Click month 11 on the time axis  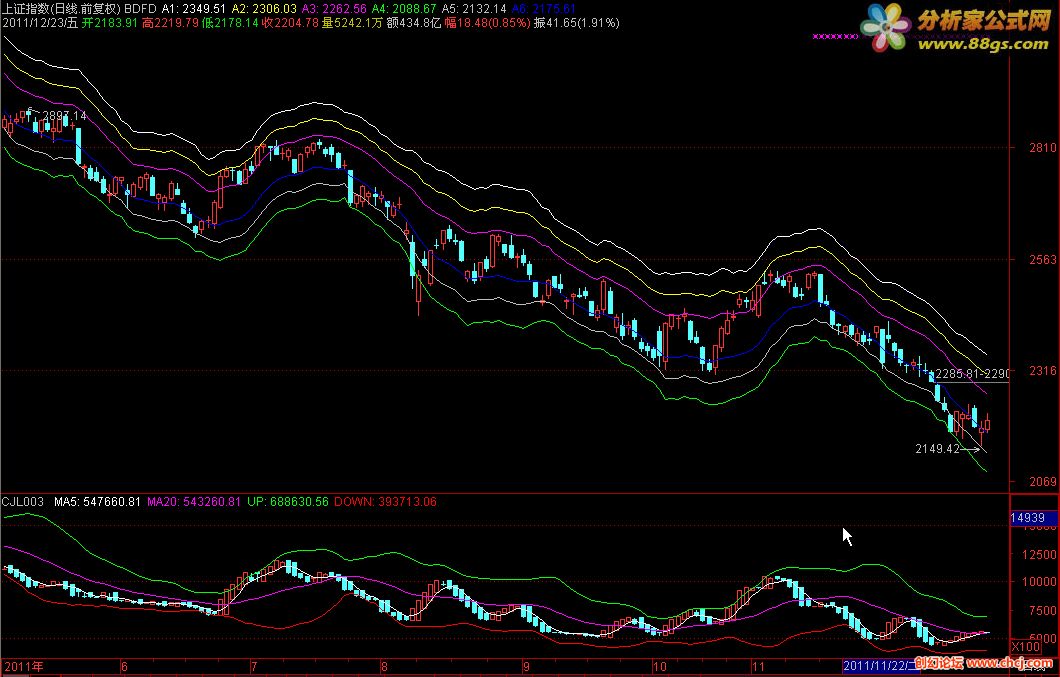coord(758,667)
